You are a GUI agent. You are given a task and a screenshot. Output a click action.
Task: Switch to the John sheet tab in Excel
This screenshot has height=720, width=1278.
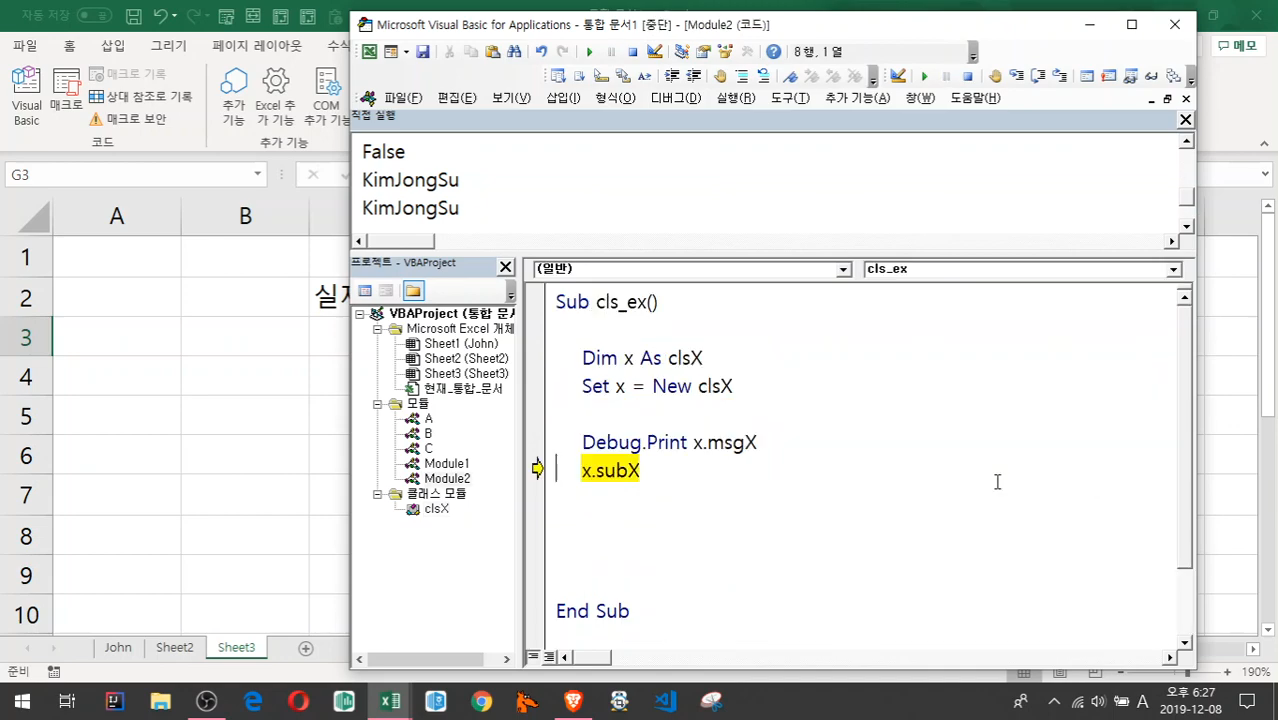[118, 647]
